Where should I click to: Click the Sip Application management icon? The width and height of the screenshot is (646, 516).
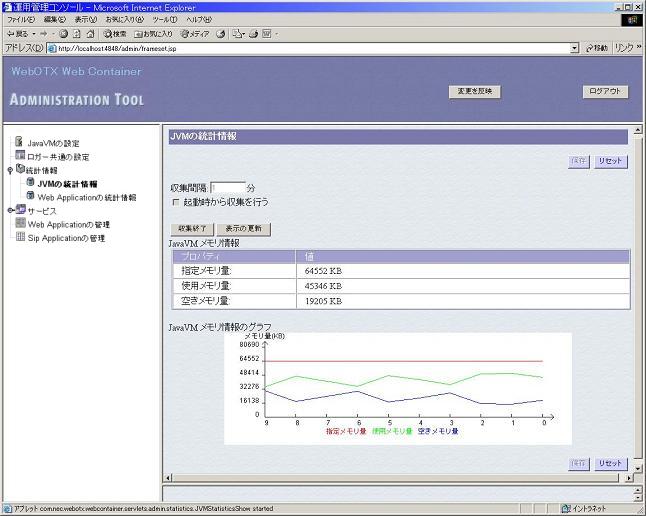[19, 238]
